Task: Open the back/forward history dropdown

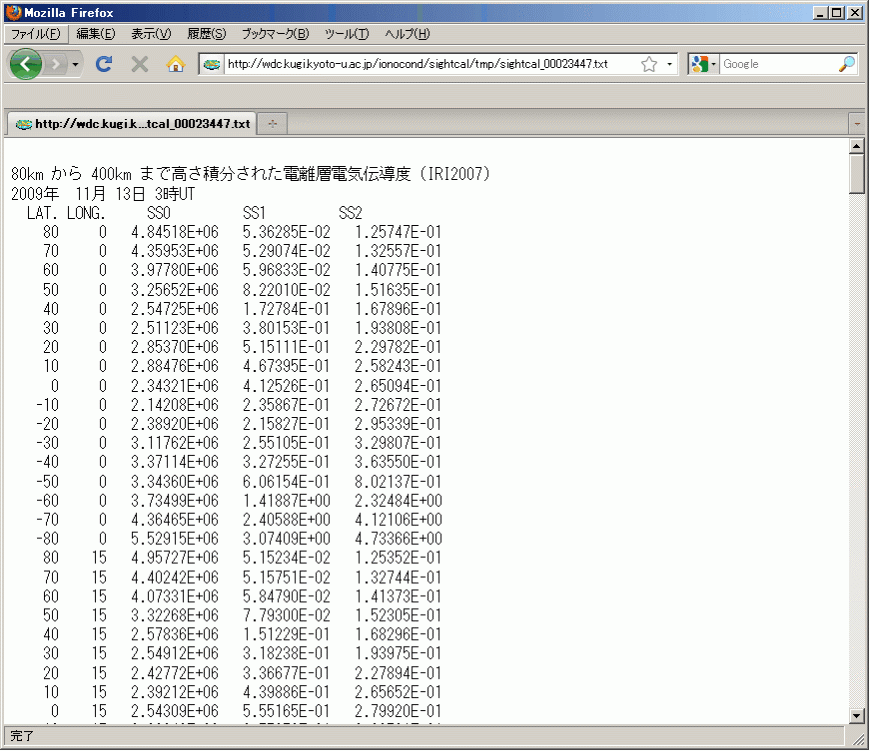Action: pyautogui.click(x=75, y=64)
